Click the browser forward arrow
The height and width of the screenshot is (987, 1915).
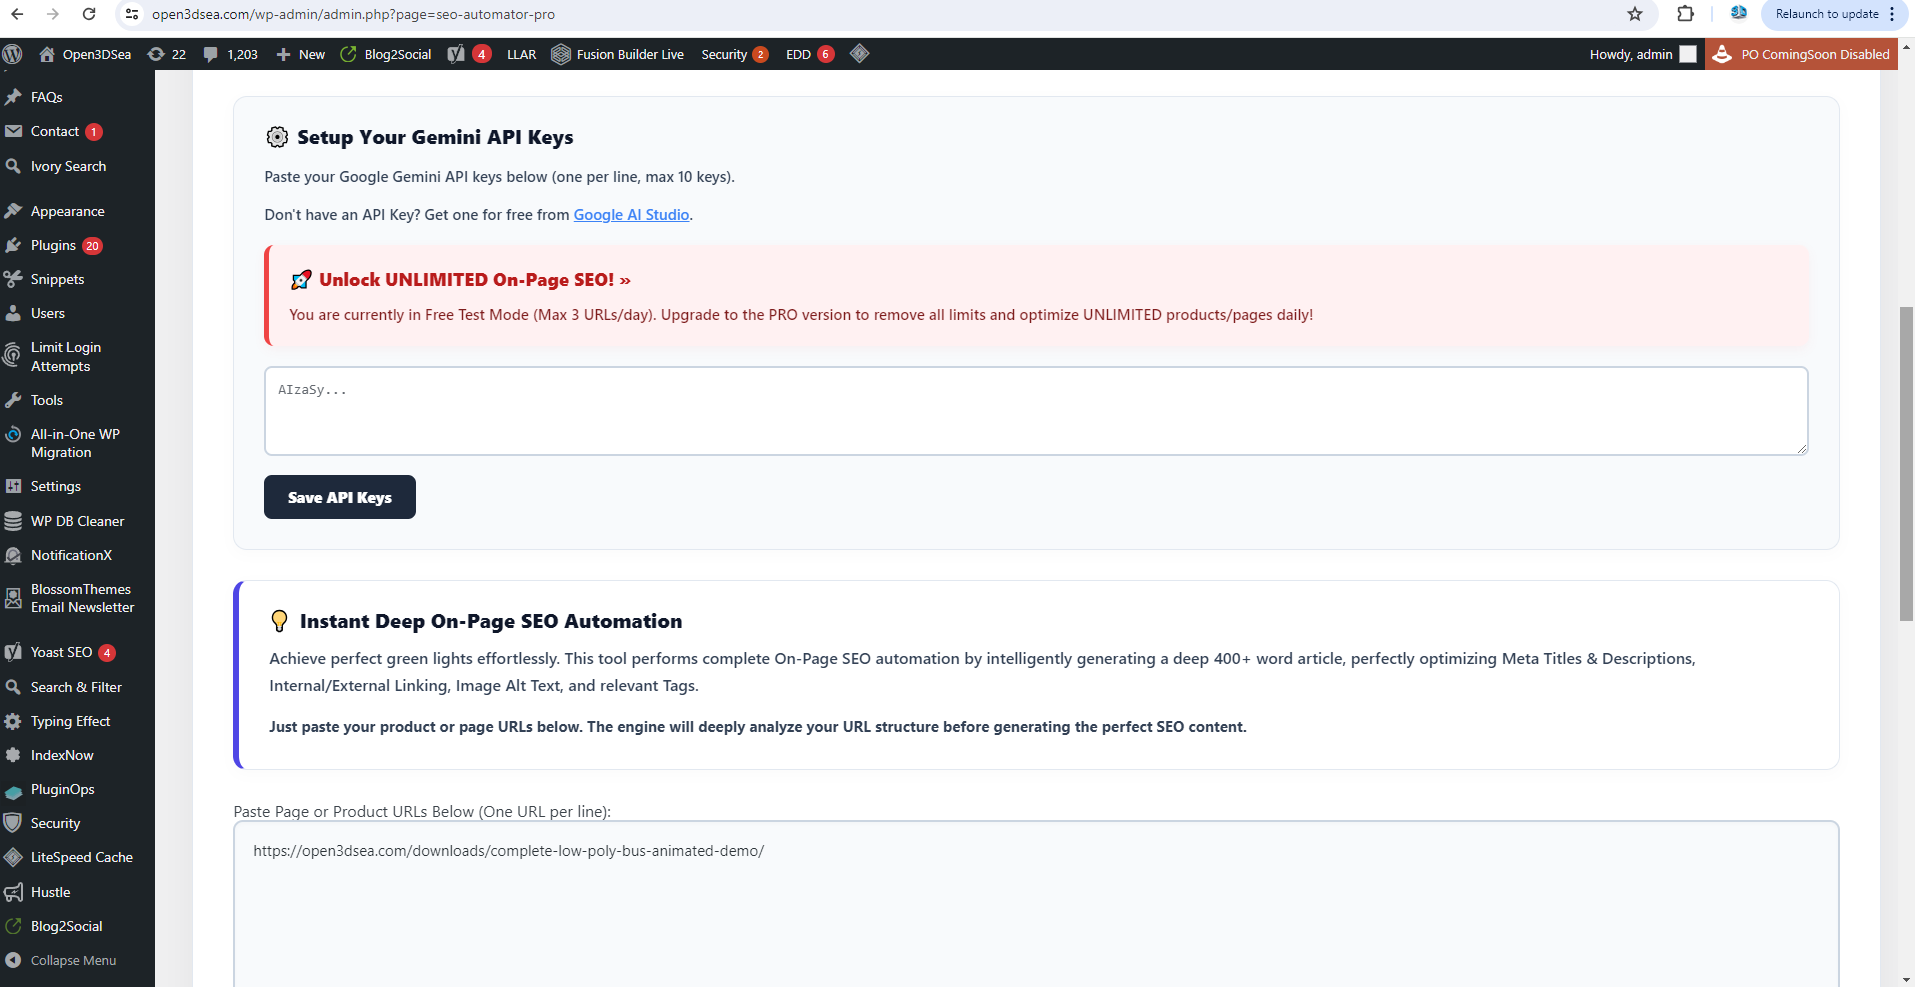pos(53,14)
